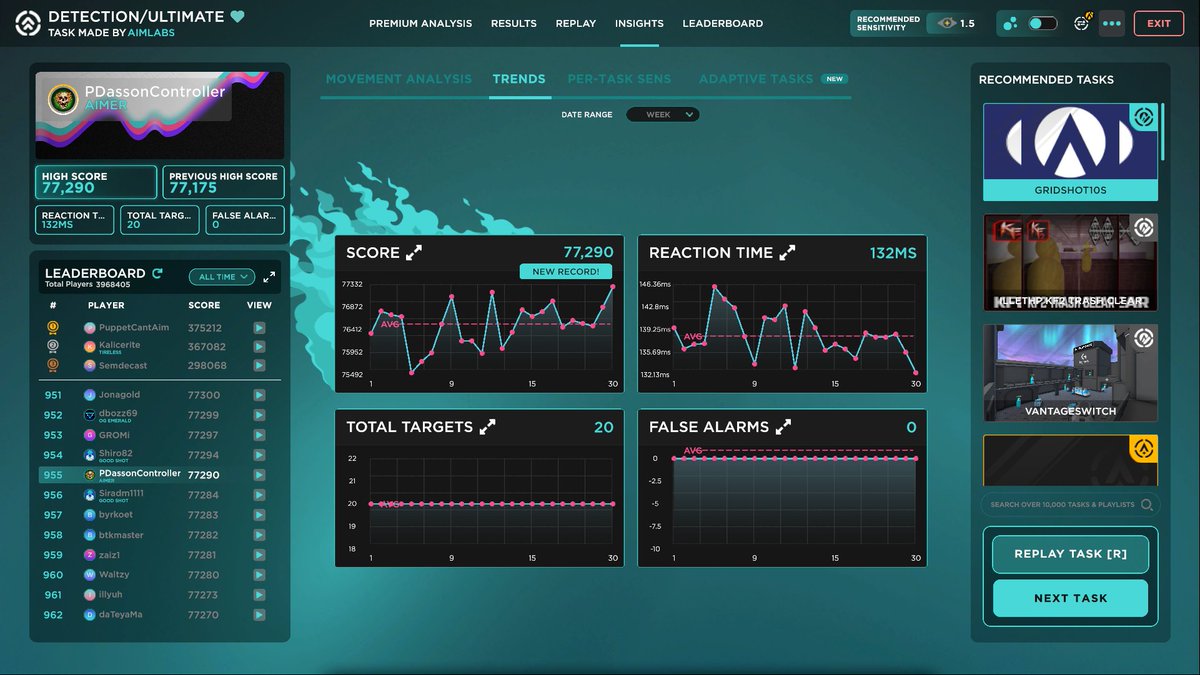The width and height of the screenshot is (1200, 675).
Task: View illyuh's replay
Action: (x=259, y=595)
